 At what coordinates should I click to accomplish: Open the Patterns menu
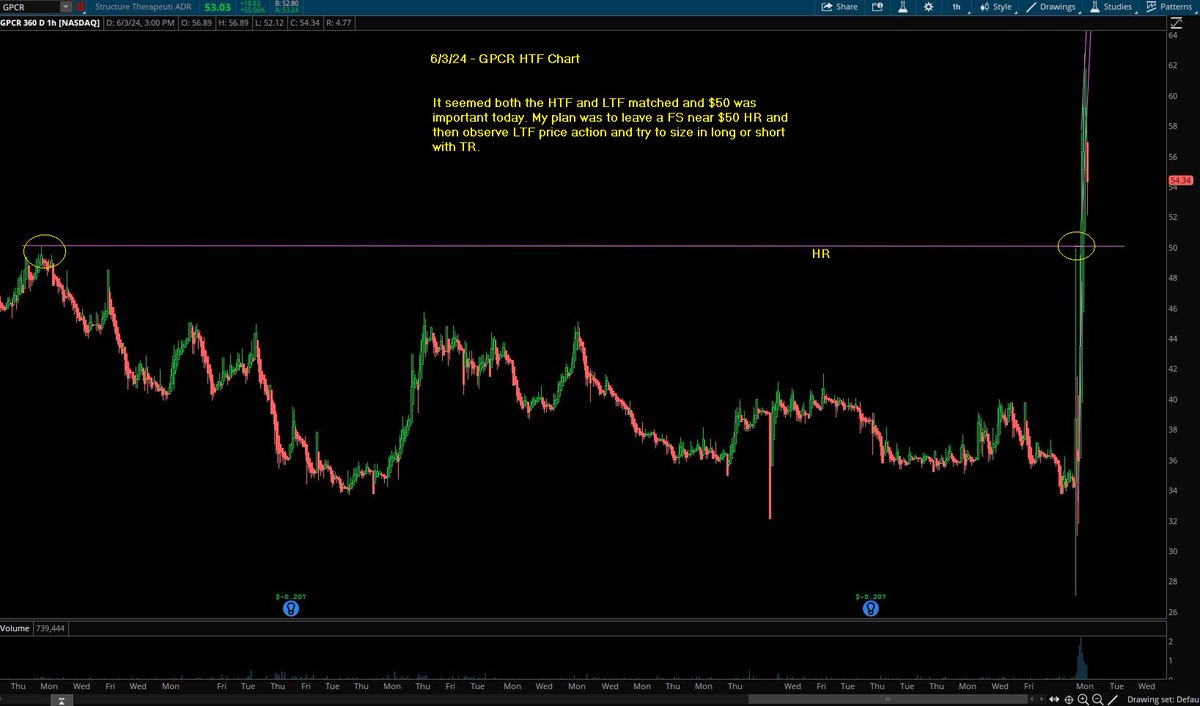(x=1169, y=7)
